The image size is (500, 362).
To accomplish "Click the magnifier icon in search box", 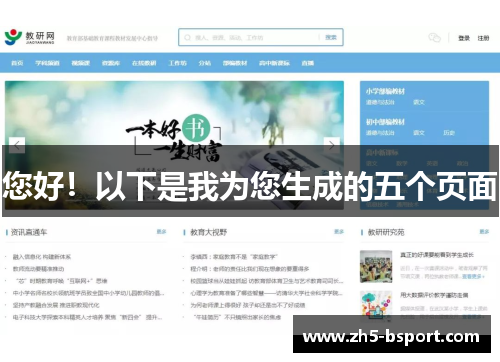I will click(188, 38).
